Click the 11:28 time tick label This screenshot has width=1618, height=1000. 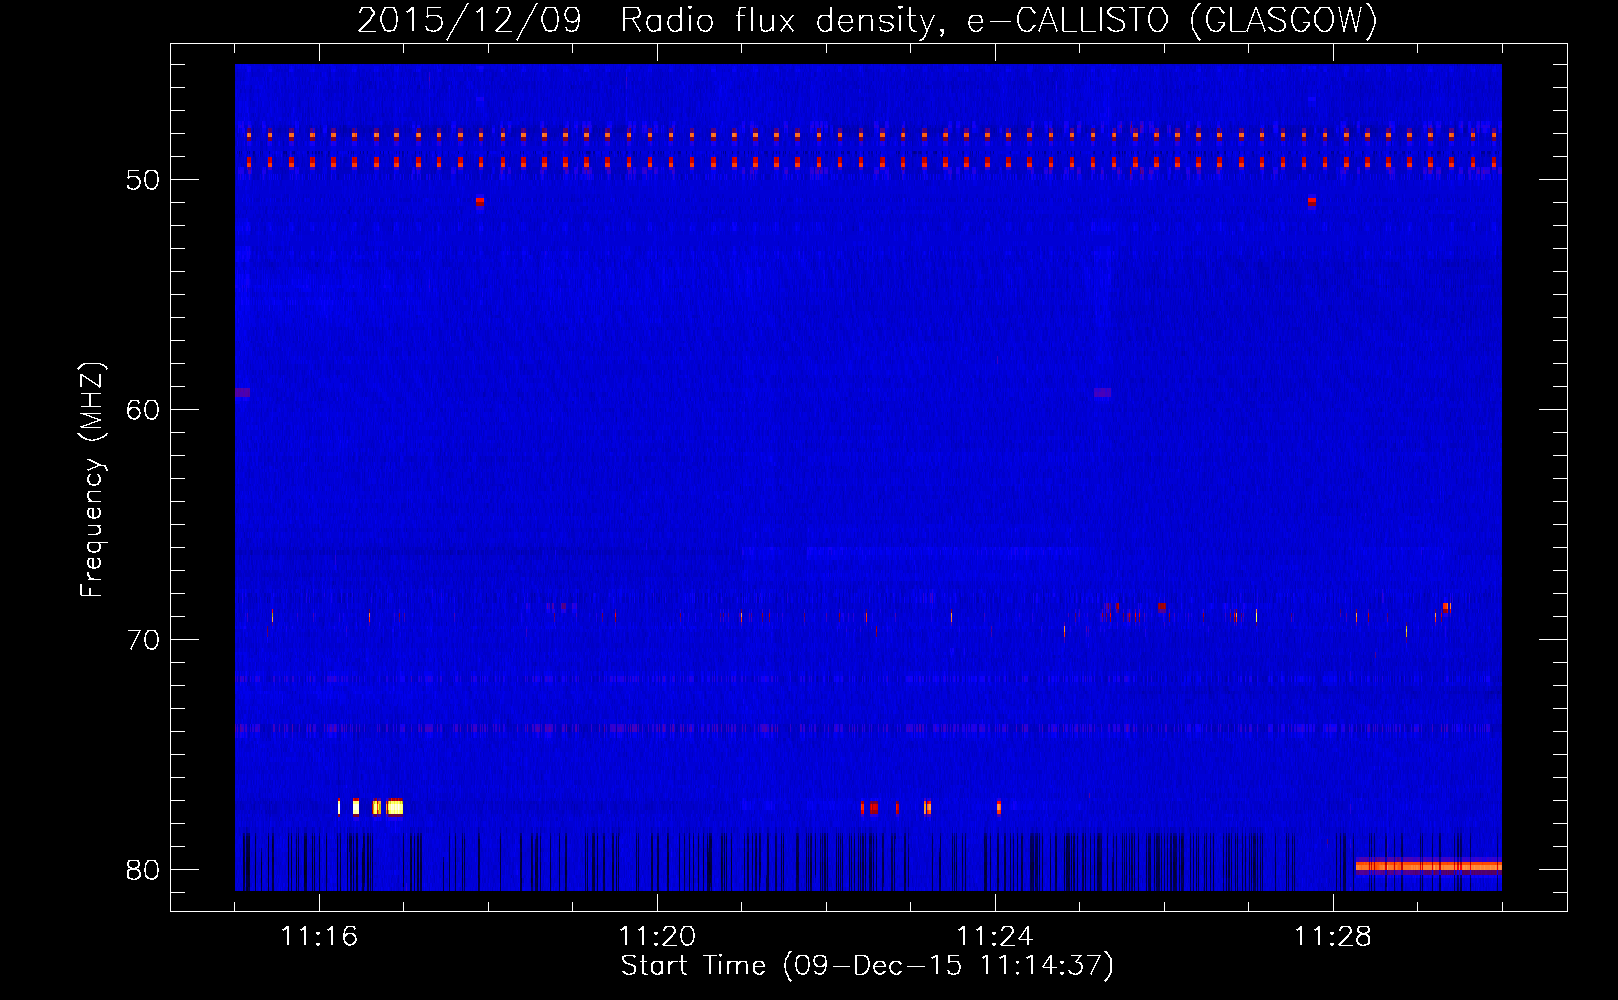(x=1333, y=936)
